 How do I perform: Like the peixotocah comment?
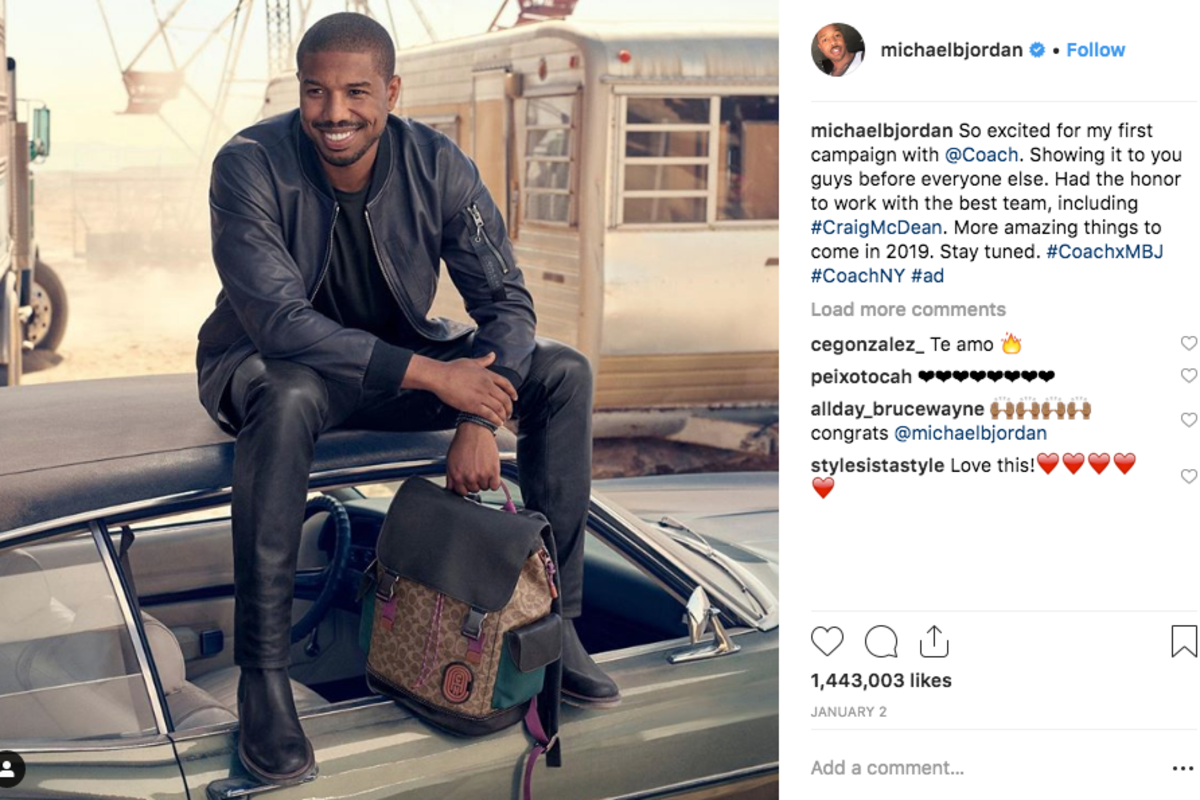[1189, 376]
